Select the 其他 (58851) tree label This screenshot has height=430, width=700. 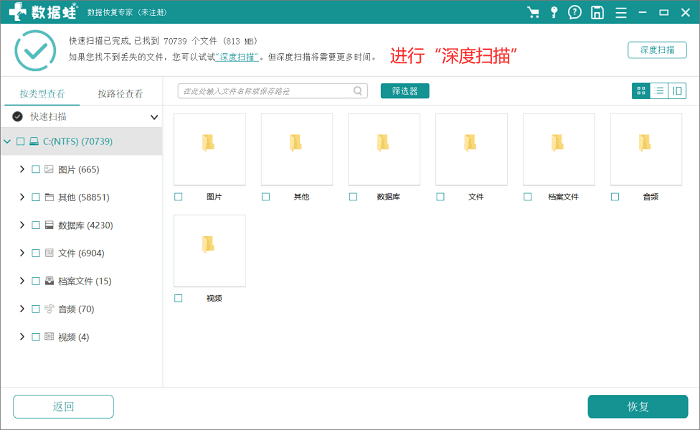click(83, 197)
